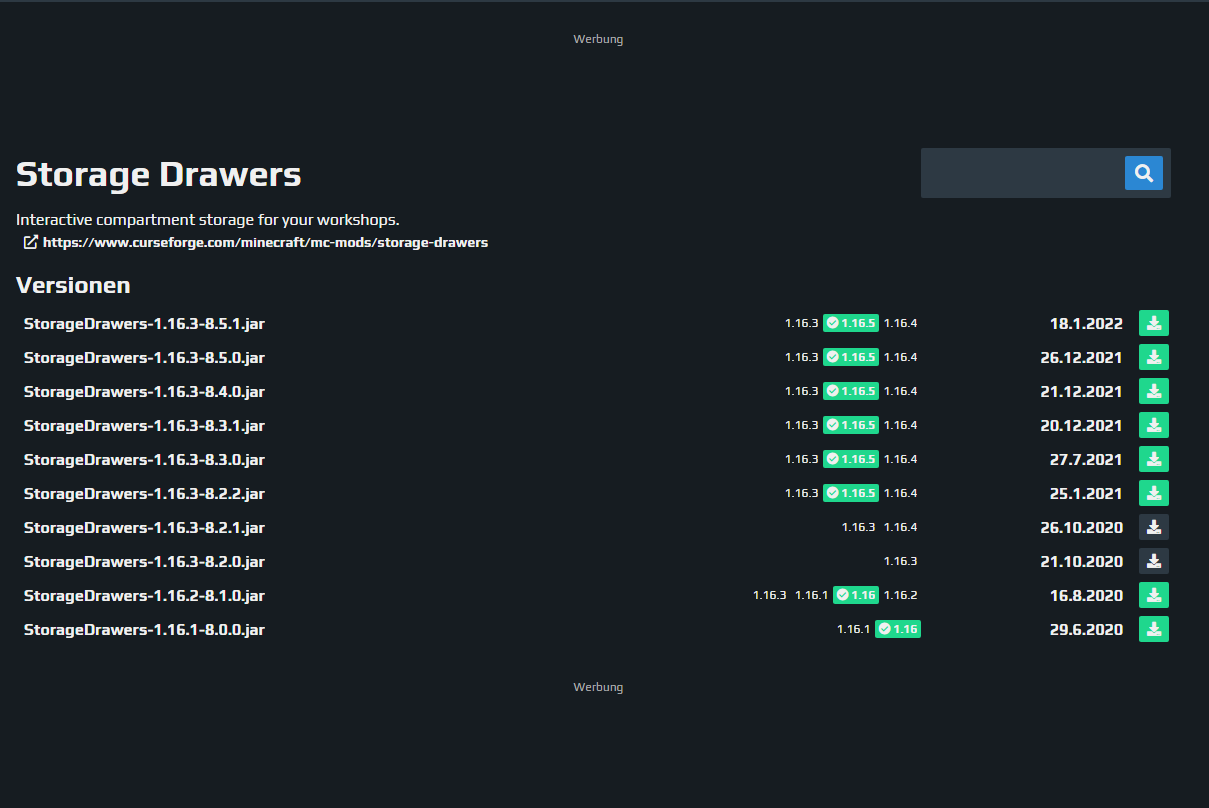The image size is (1209, 808).
Task: Click the green 1.16.5 badge in 8.5.1 row
Action: [x=851, y=323]
